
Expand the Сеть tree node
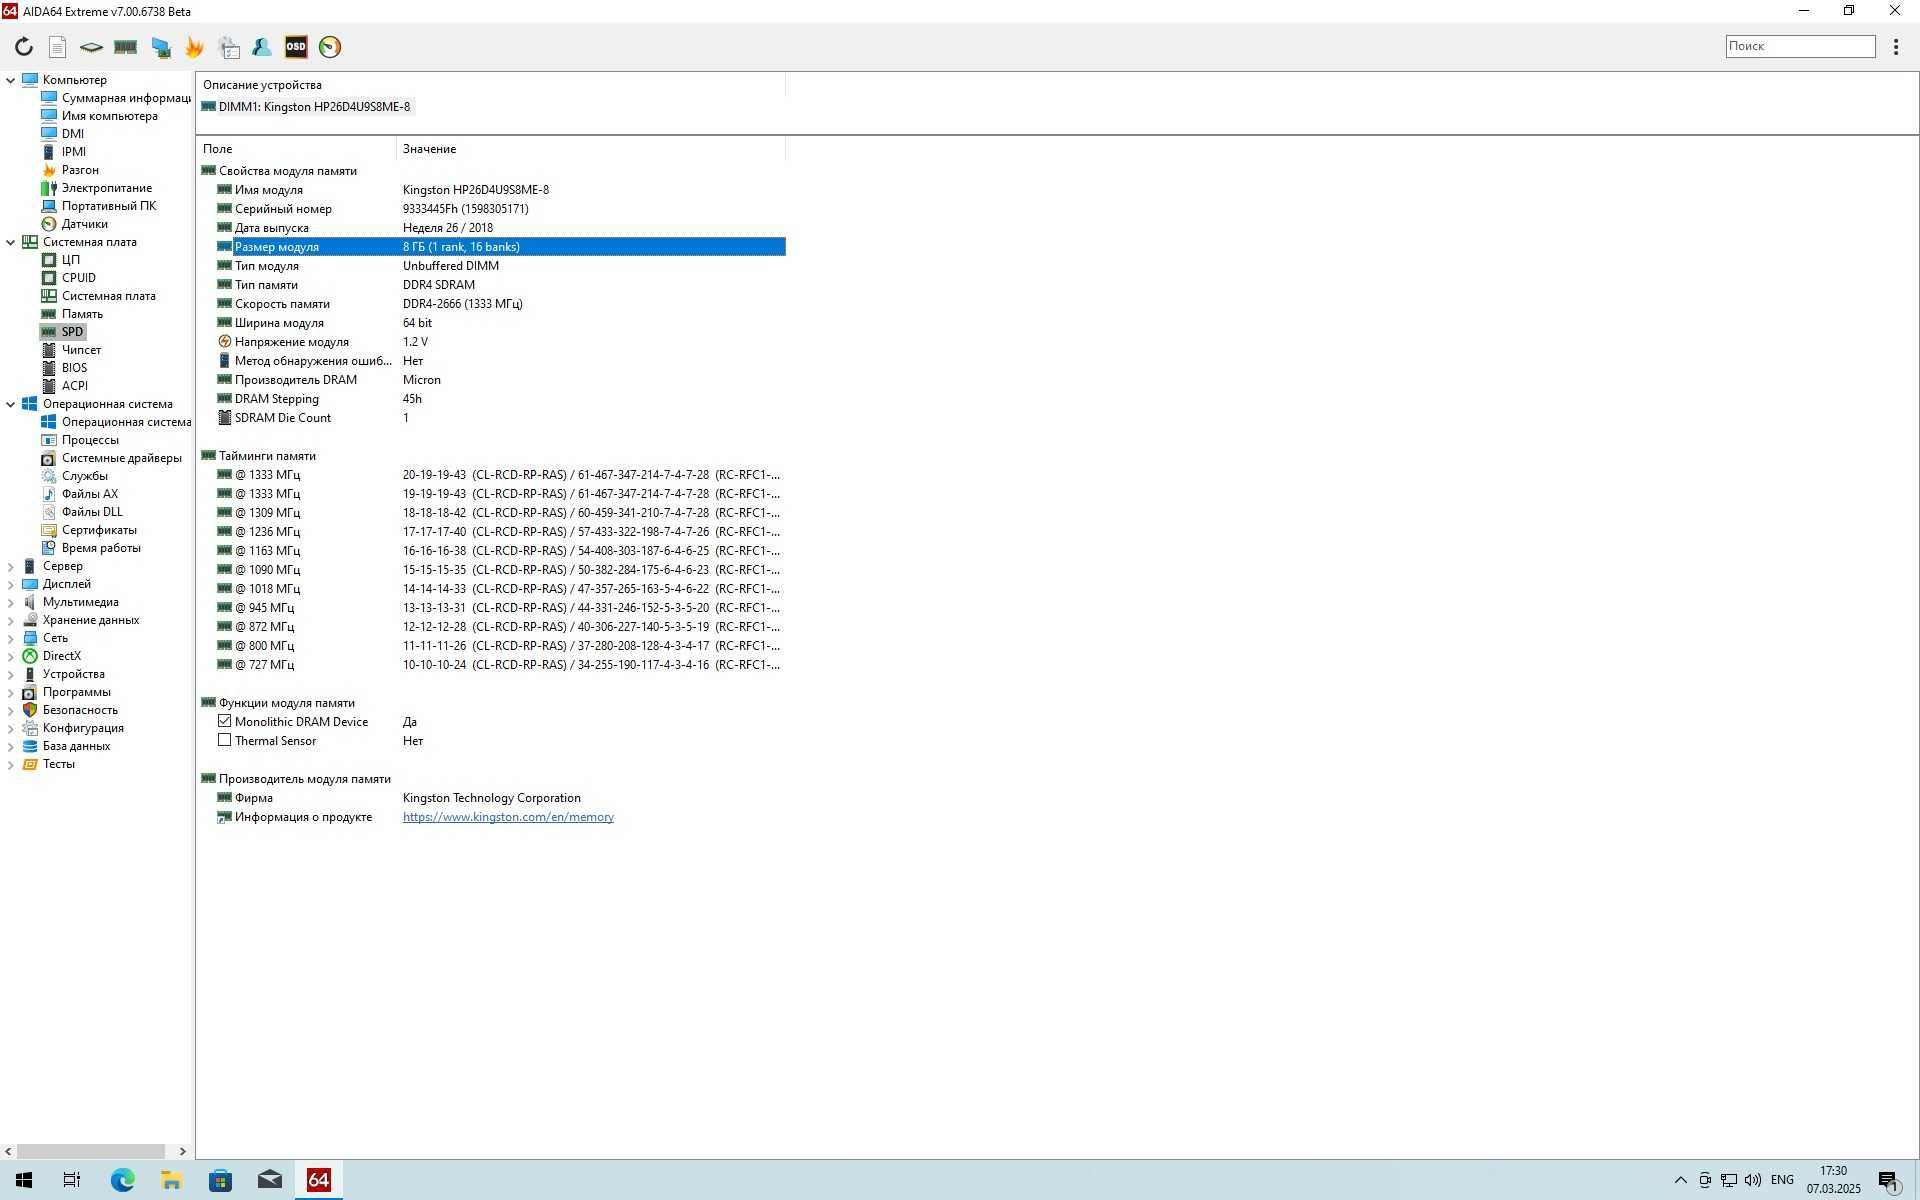click(11, 638)
